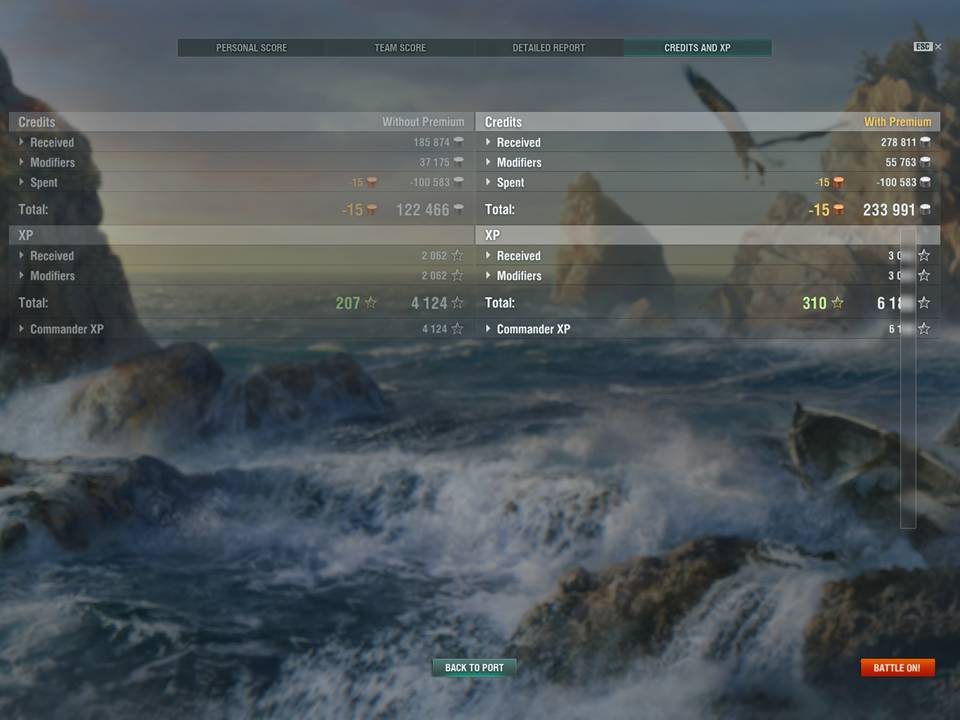
Task: Click the credits icon beside 122 466 total
Action: pos(458,209)
